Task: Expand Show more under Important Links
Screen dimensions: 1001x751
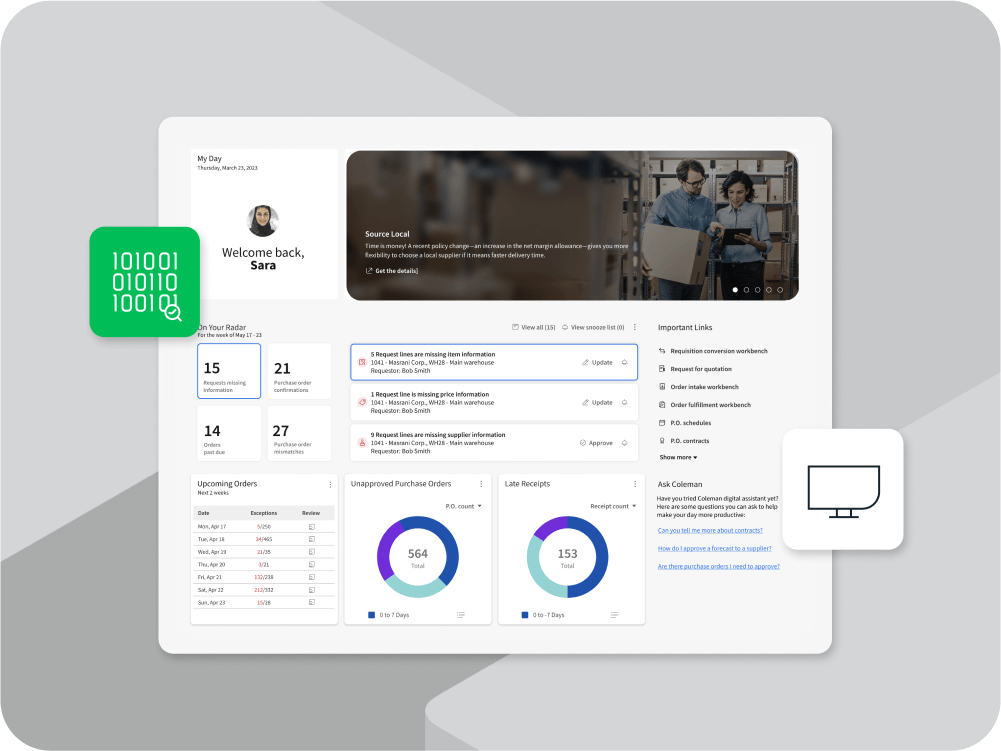Action: [676, 457]
